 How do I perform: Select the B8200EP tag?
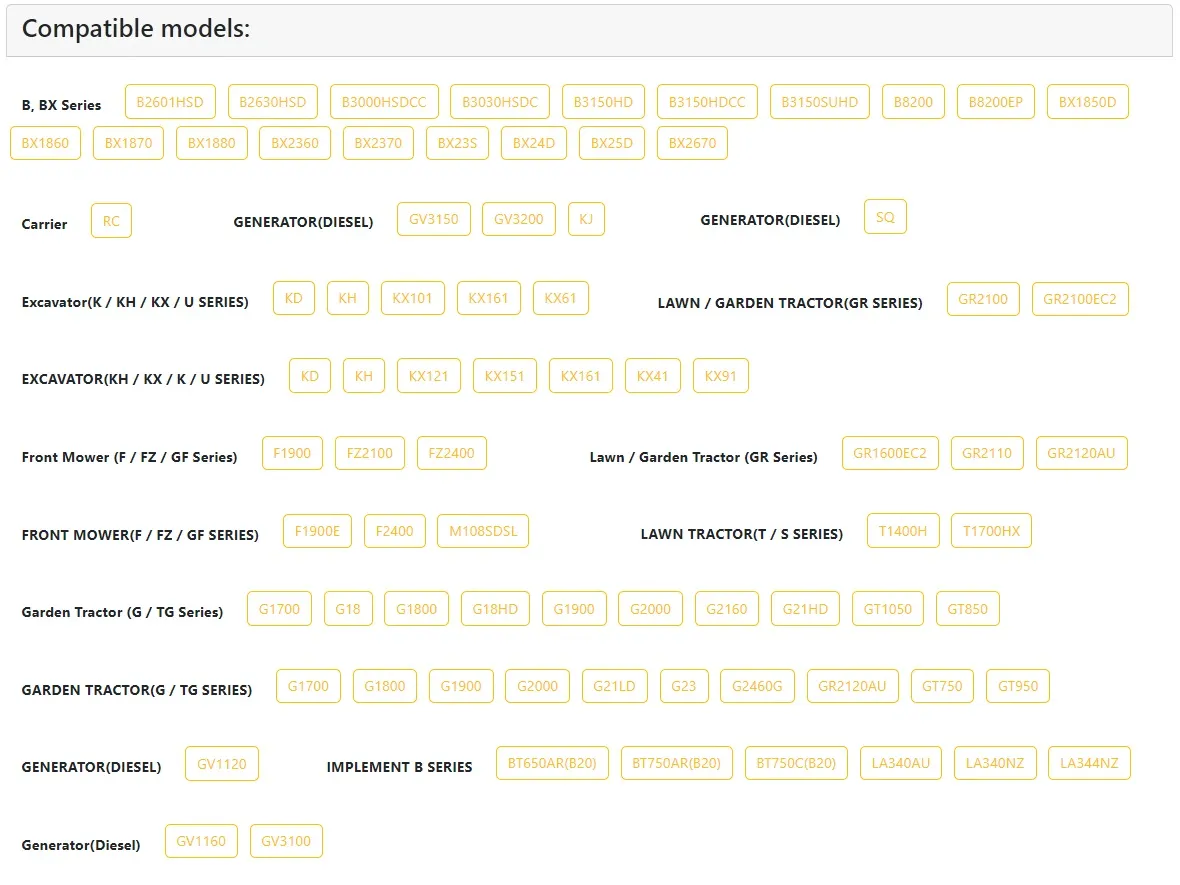tap(996, 102)
